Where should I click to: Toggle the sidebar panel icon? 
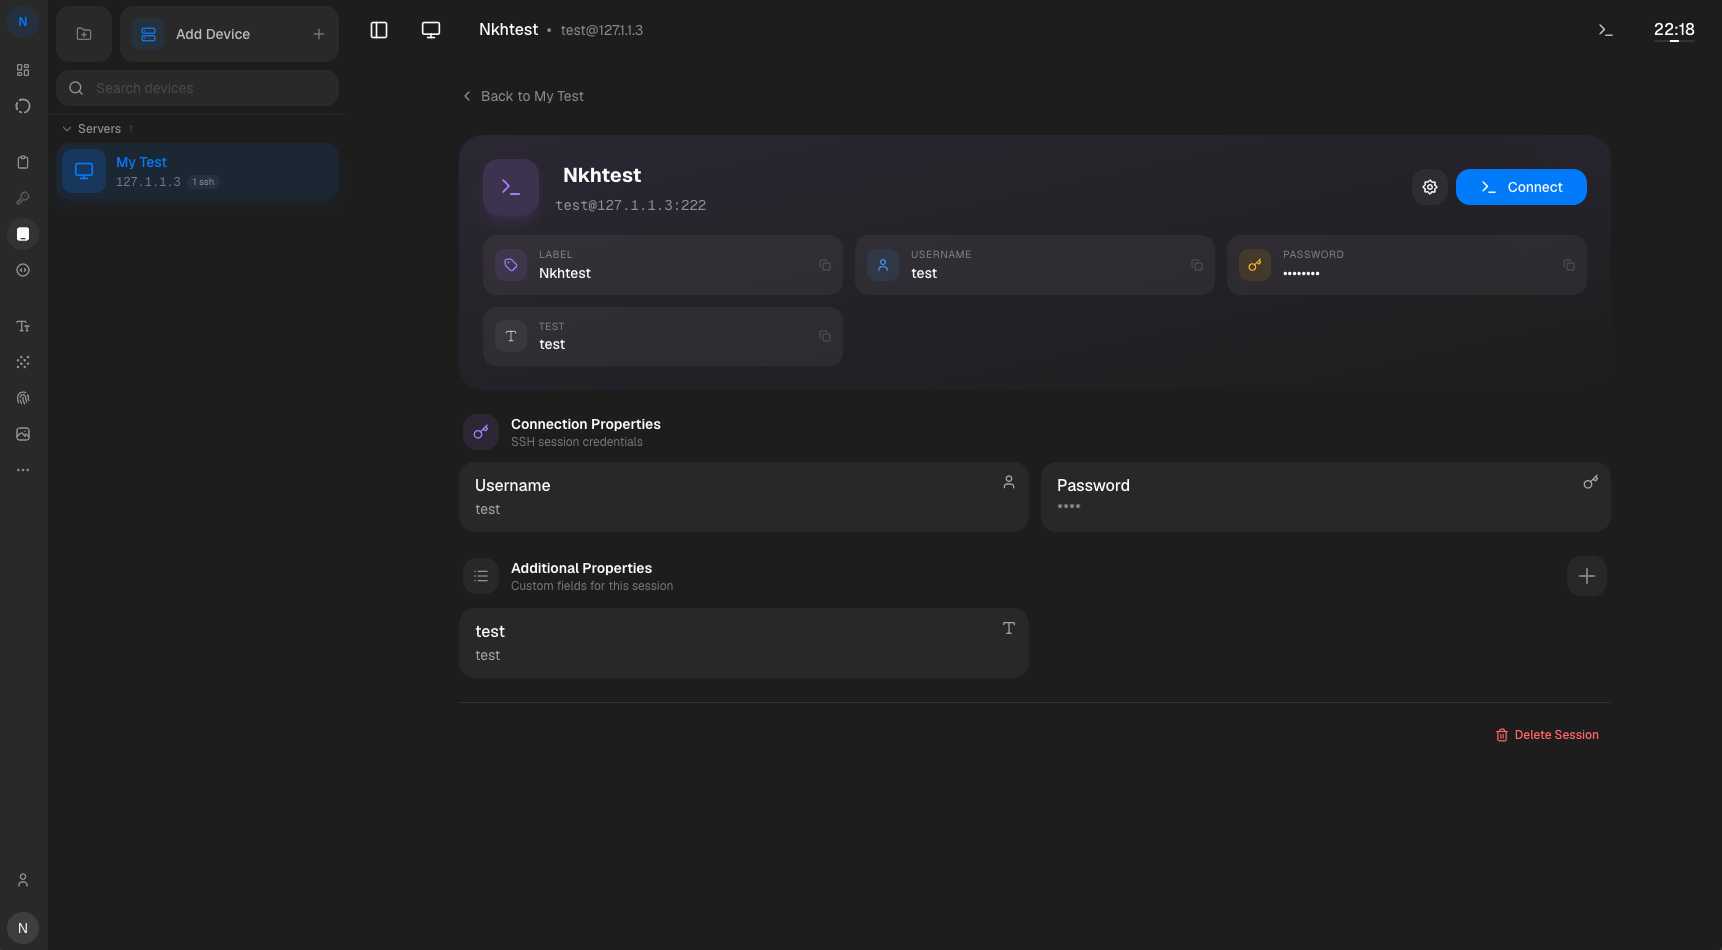click(x=379, y=30)
